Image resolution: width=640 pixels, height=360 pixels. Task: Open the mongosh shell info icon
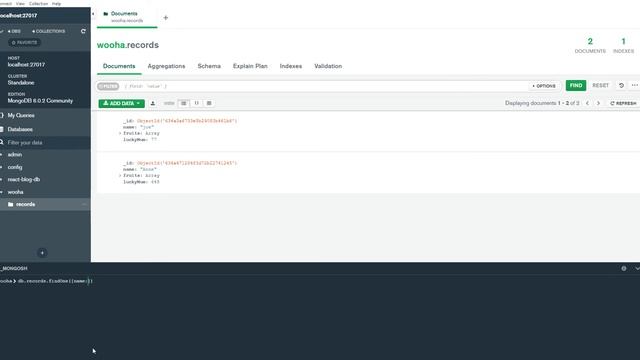pyautogui.click(x=624, y=268)
